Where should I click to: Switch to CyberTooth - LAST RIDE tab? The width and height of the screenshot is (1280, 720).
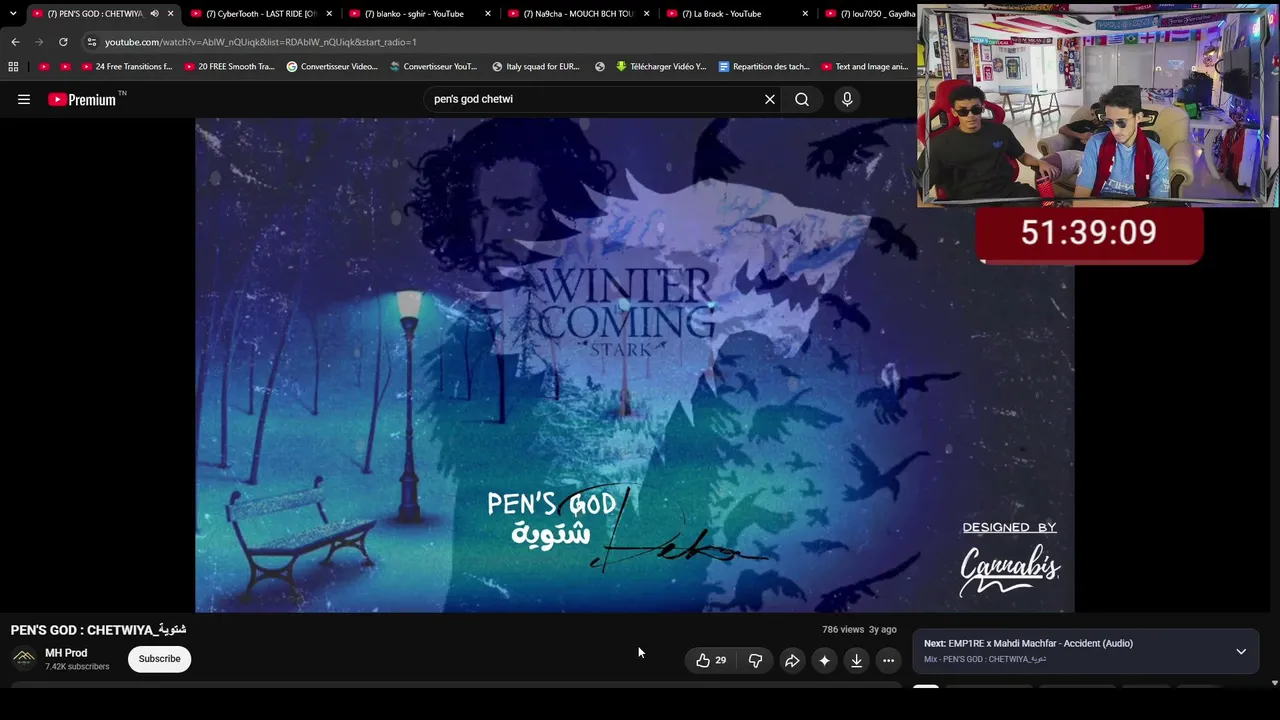pos(261,14)
